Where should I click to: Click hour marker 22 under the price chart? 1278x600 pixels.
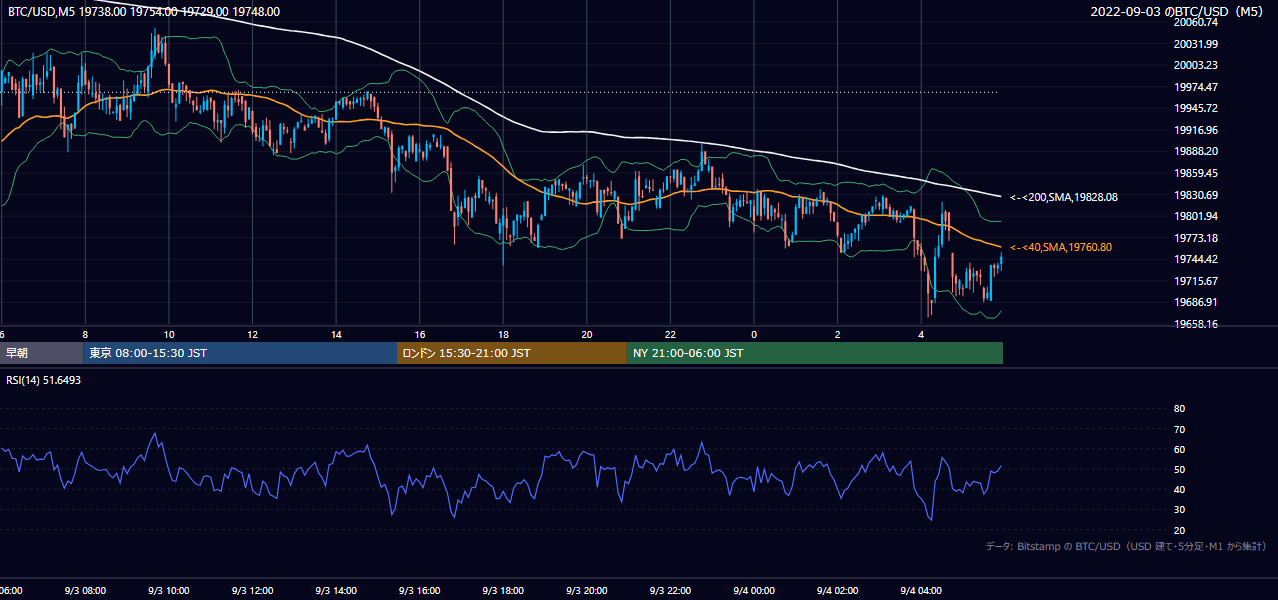point(670,334)
